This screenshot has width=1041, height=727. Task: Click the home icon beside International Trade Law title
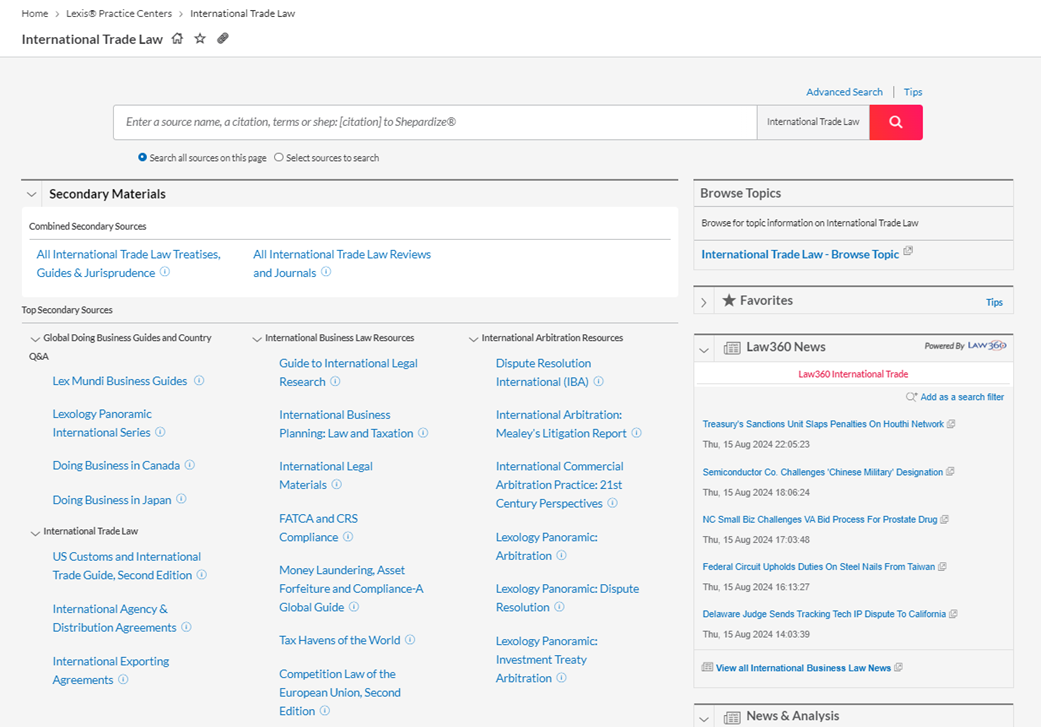coord(177,39)
